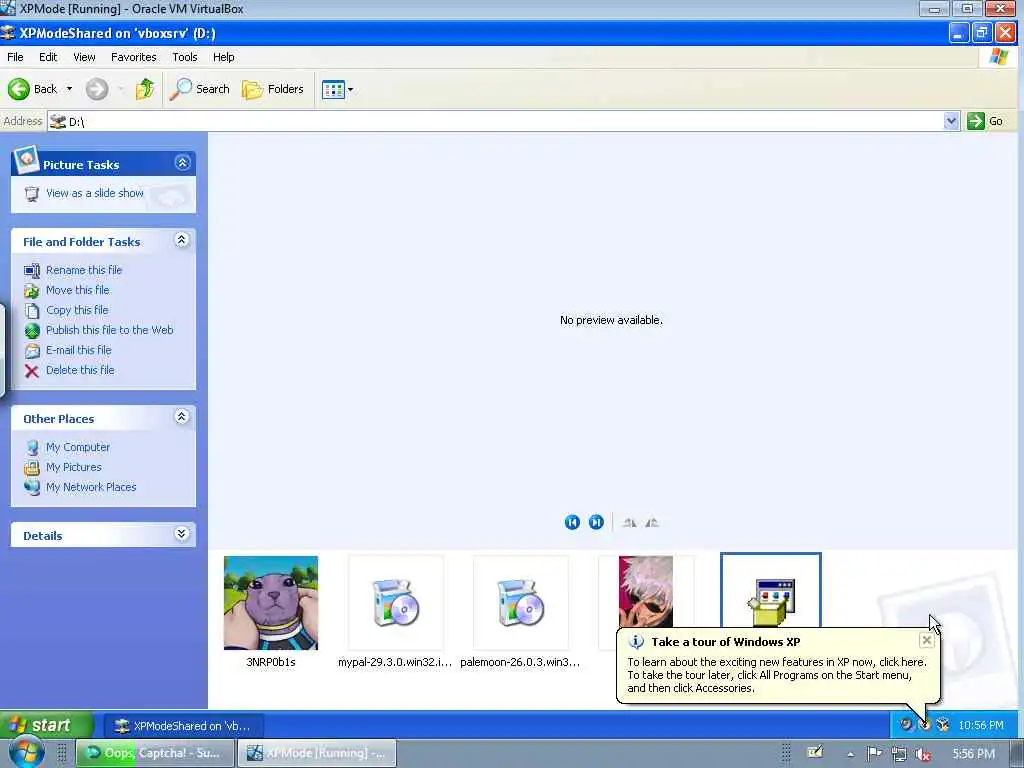The height and width of the screenshot is (768, 1024).
Task: Click Publish this file to the Web
Action: 110,330
